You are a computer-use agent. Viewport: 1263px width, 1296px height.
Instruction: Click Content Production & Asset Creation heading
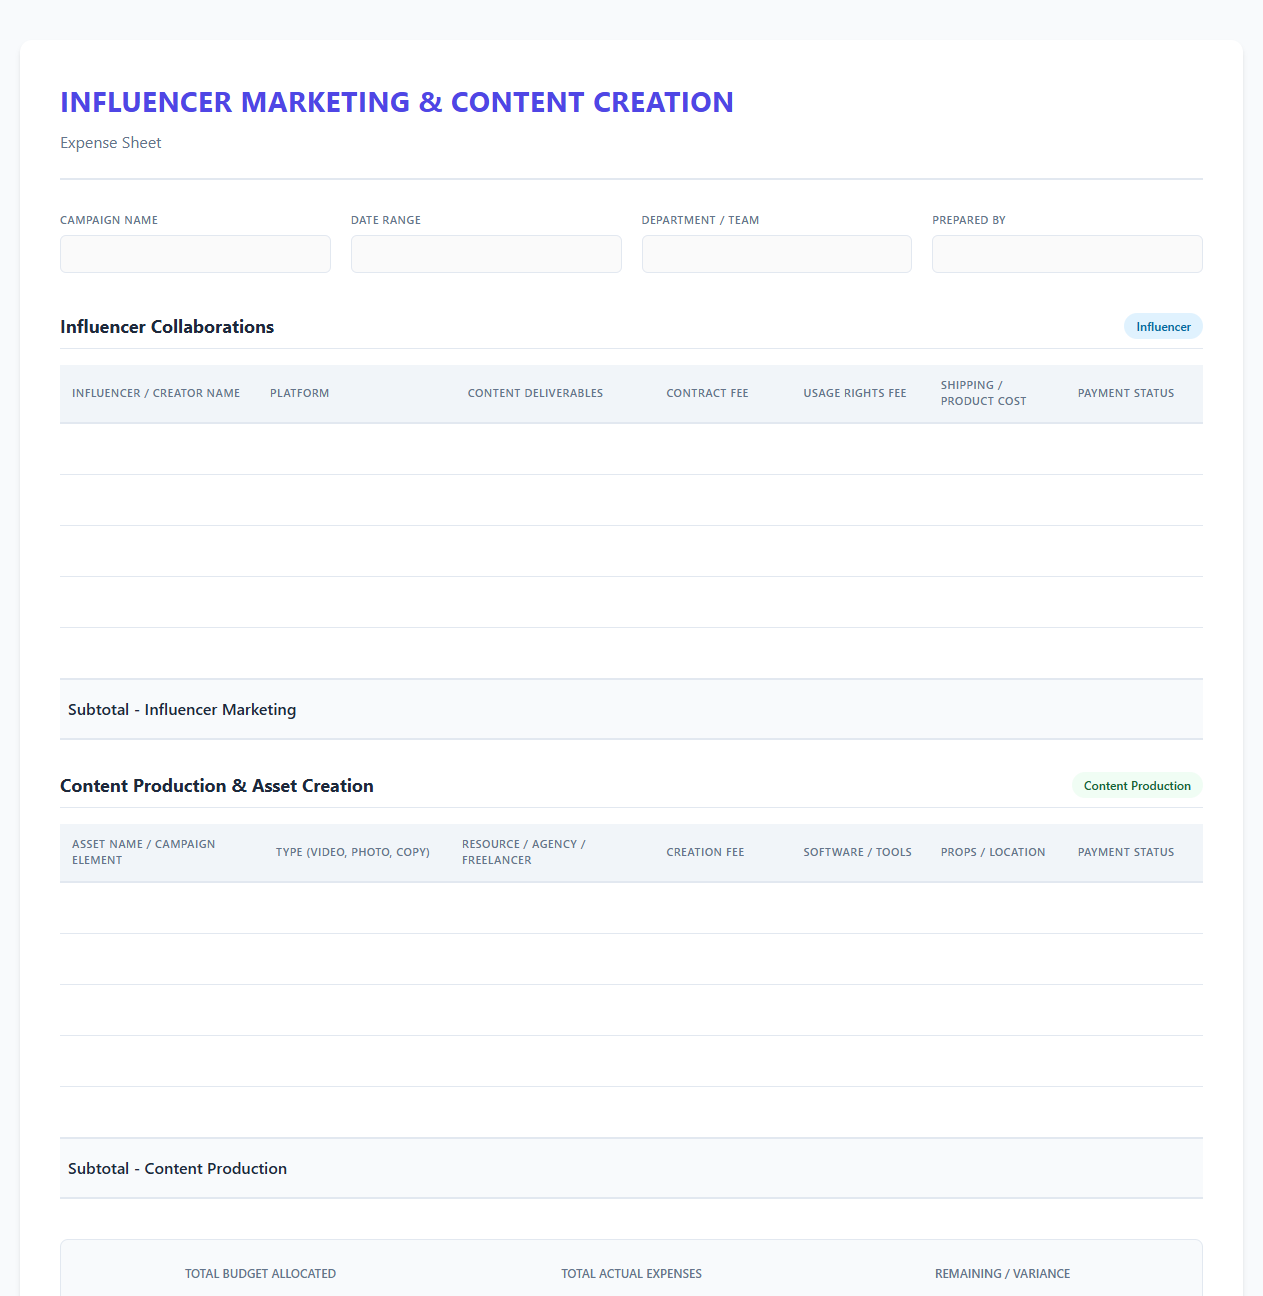[217, 786]
